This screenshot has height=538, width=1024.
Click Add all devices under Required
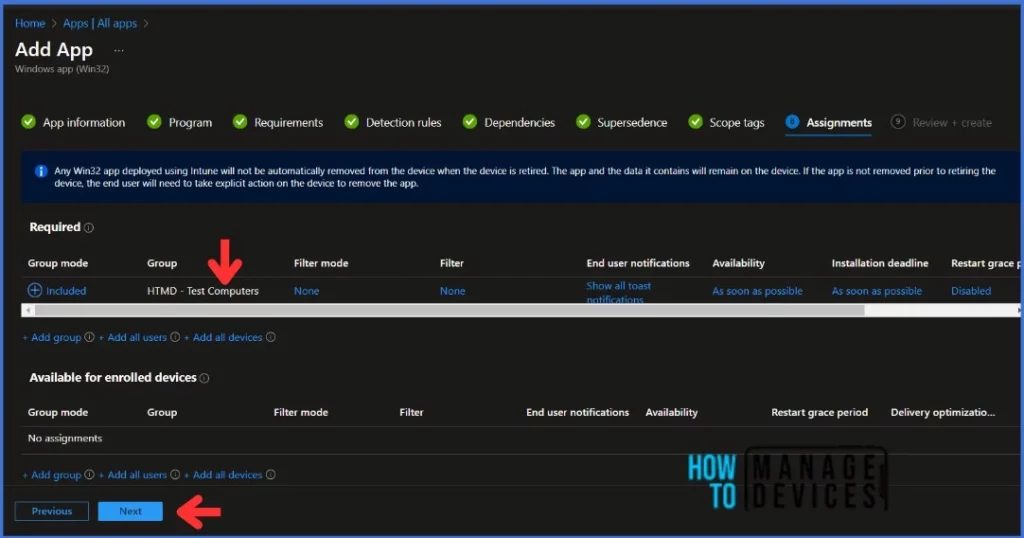223,338
